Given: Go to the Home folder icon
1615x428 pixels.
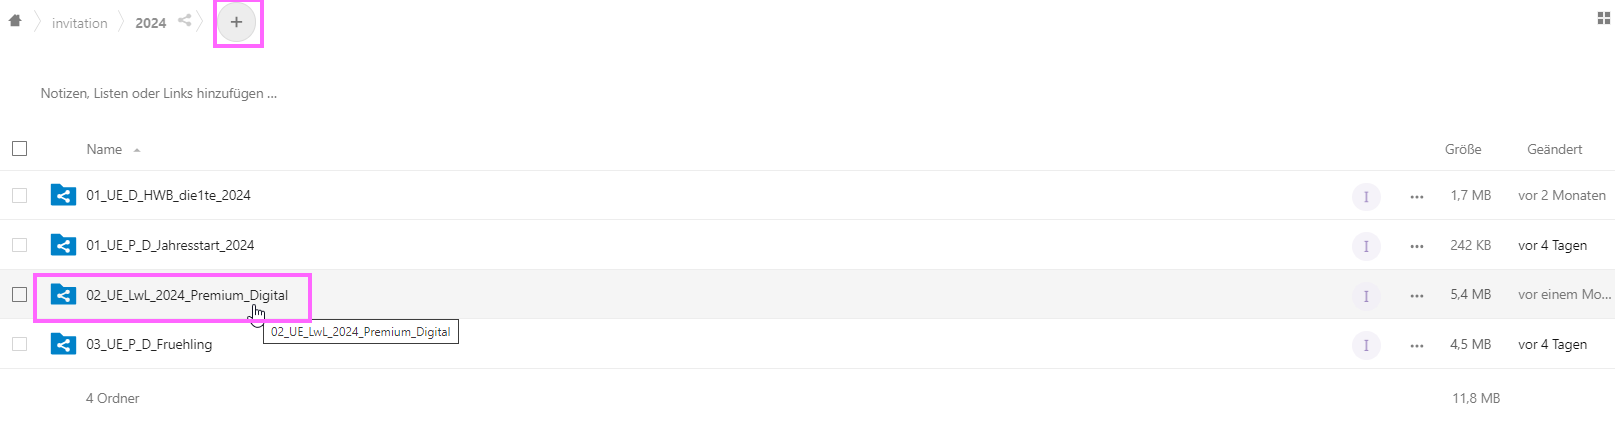Looking at the screenshot, I should 15,21.
